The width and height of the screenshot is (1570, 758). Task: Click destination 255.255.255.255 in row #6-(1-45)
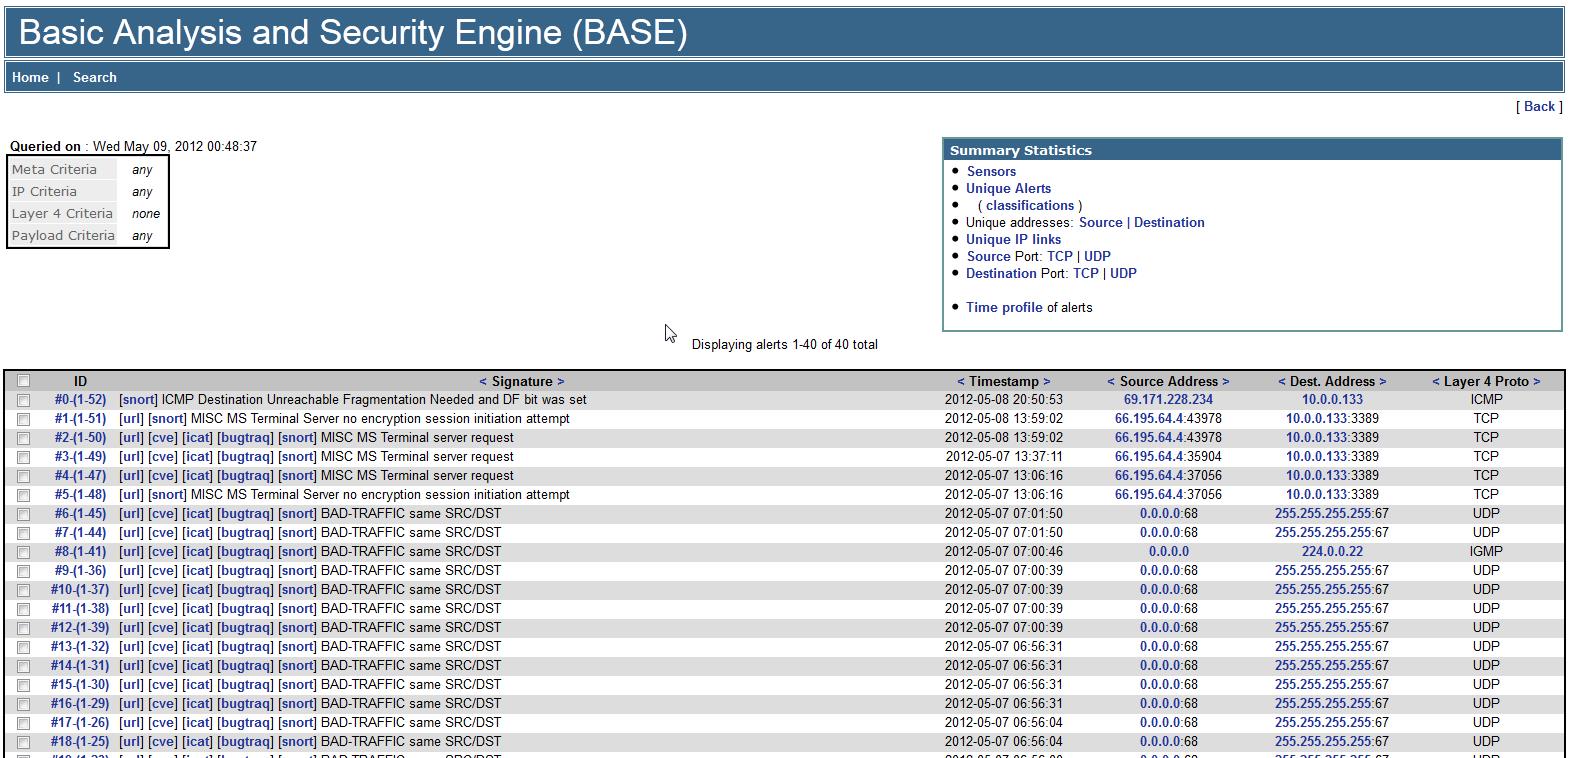1323,514
